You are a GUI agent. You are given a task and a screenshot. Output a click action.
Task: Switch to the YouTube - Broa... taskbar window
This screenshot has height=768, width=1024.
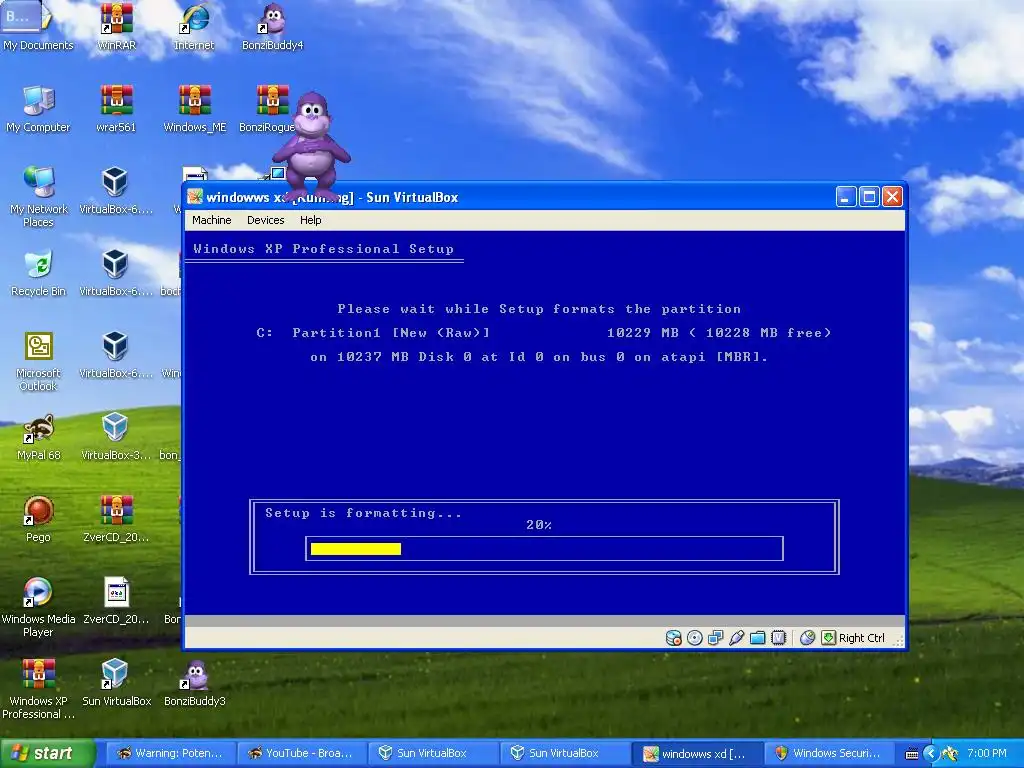point(301,753)
